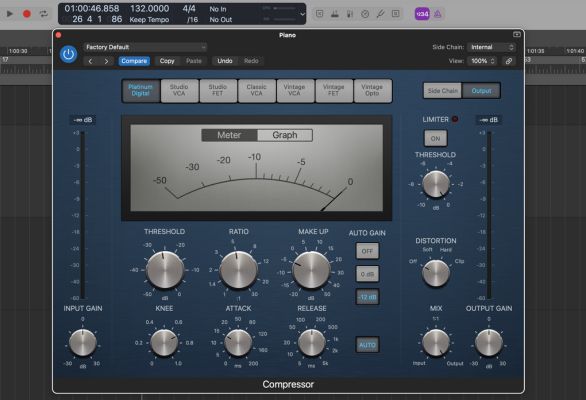Show the Graph display view
Screen dimensions: 586x400
(x=285, y=135)
